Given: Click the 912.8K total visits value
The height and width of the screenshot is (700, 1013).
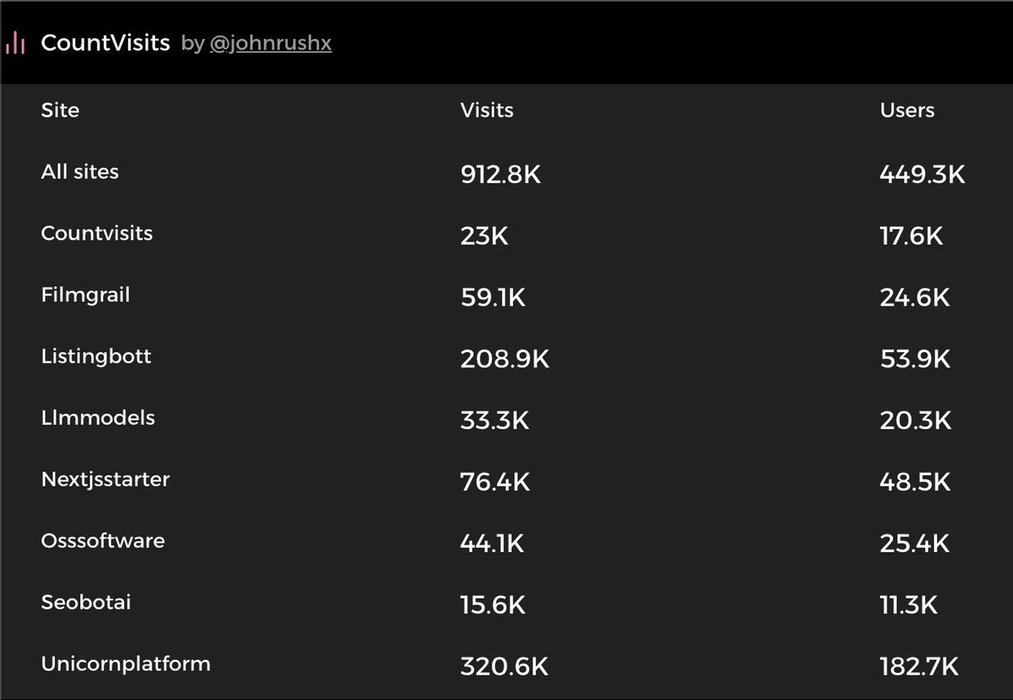Looking at the screenshot, I should tap(500, 175).
